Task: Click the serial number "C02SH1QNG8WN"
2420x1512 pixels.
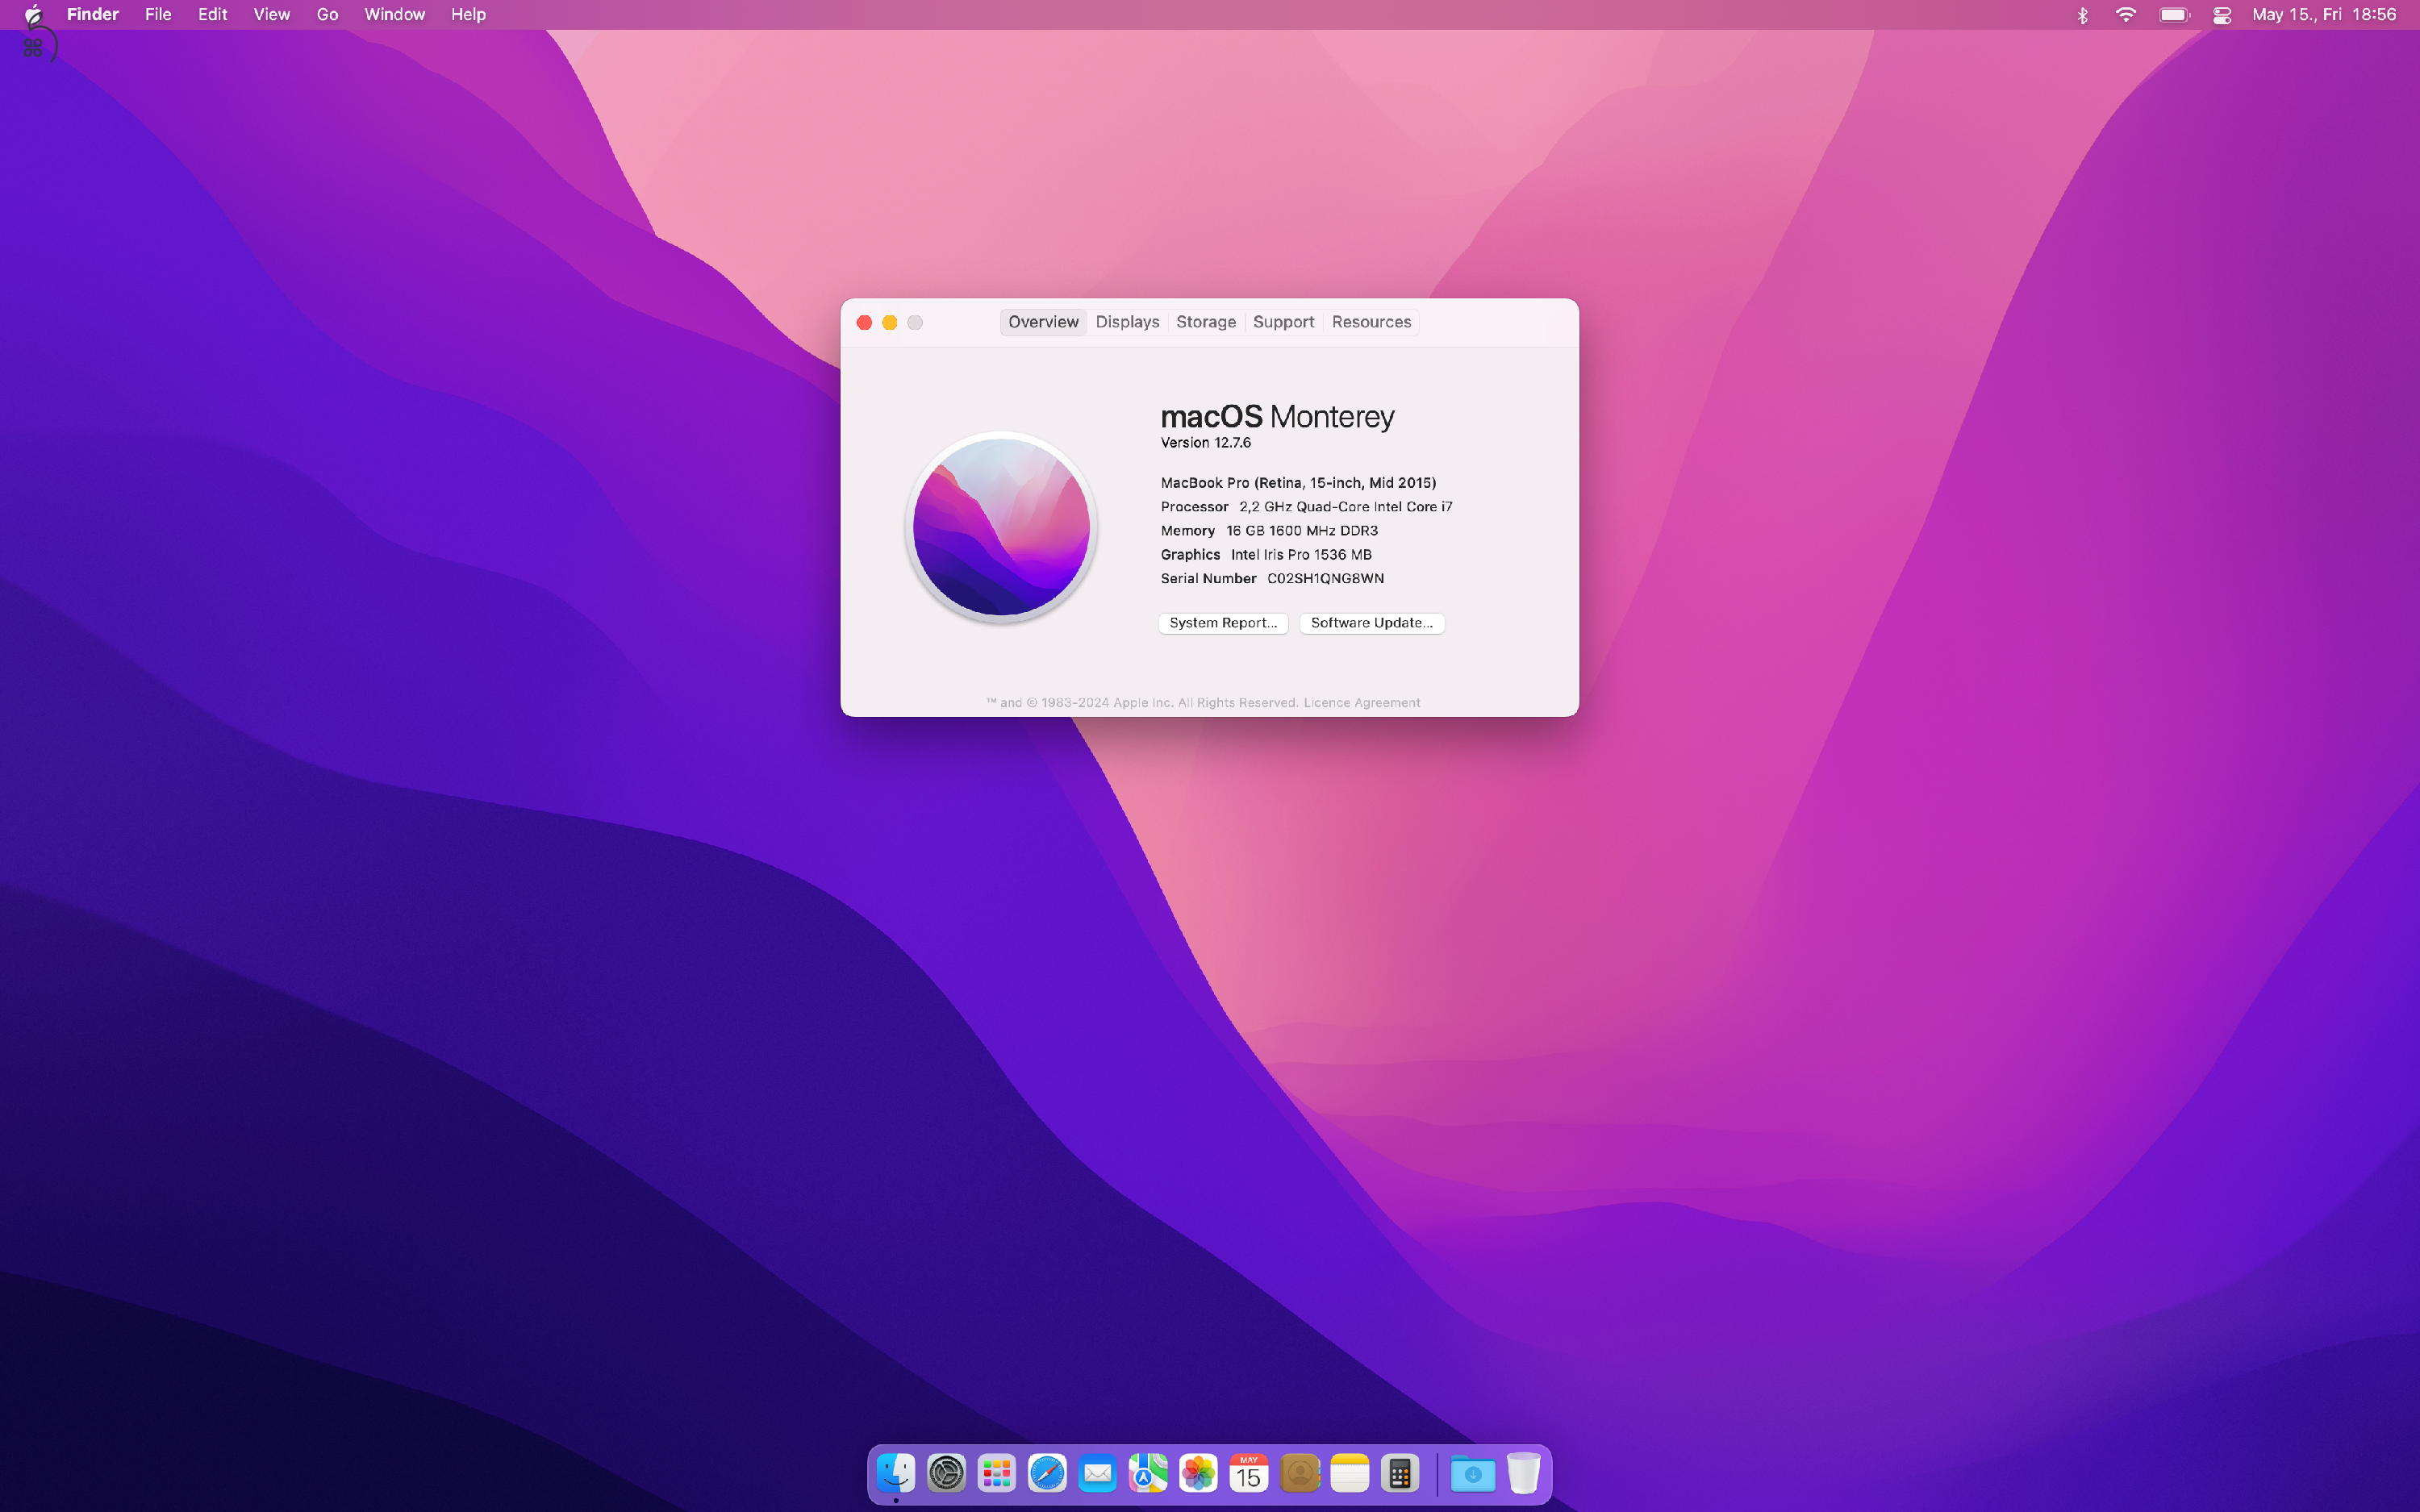Action: (x=1325, y=579)
